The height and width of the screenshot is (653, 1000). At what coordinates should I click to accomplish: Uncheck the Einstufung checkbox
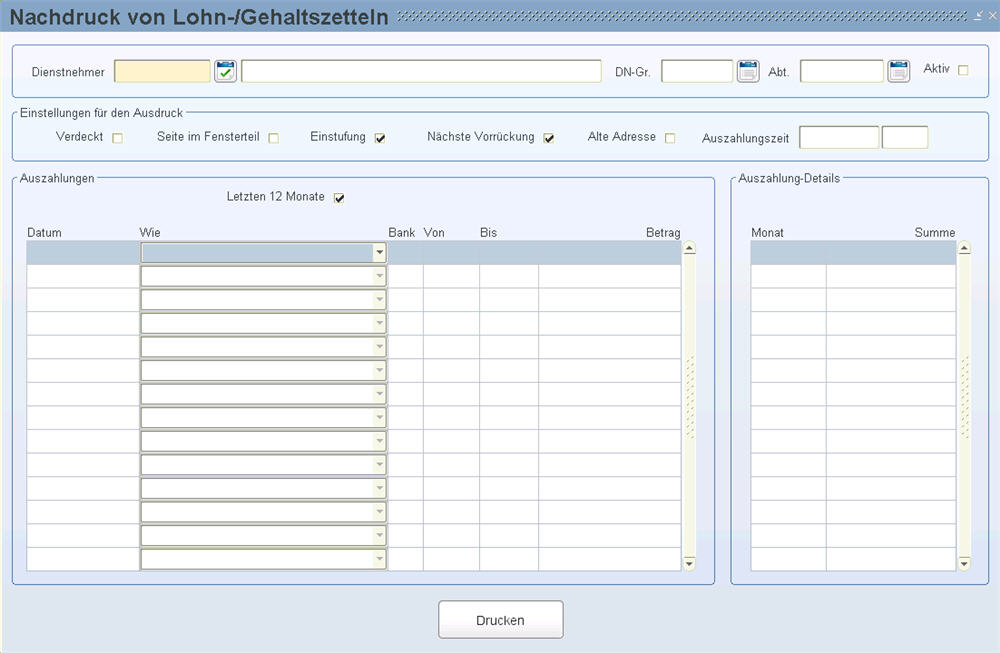pyautogui.click(x=380, y=138)
